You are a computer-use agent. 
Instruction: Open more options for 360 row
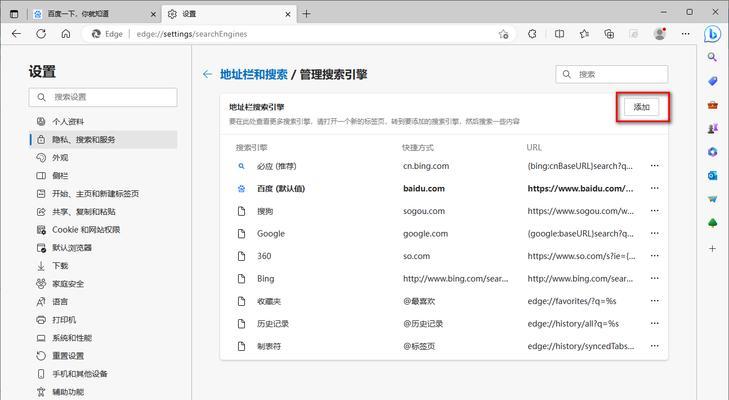point(655,256)
